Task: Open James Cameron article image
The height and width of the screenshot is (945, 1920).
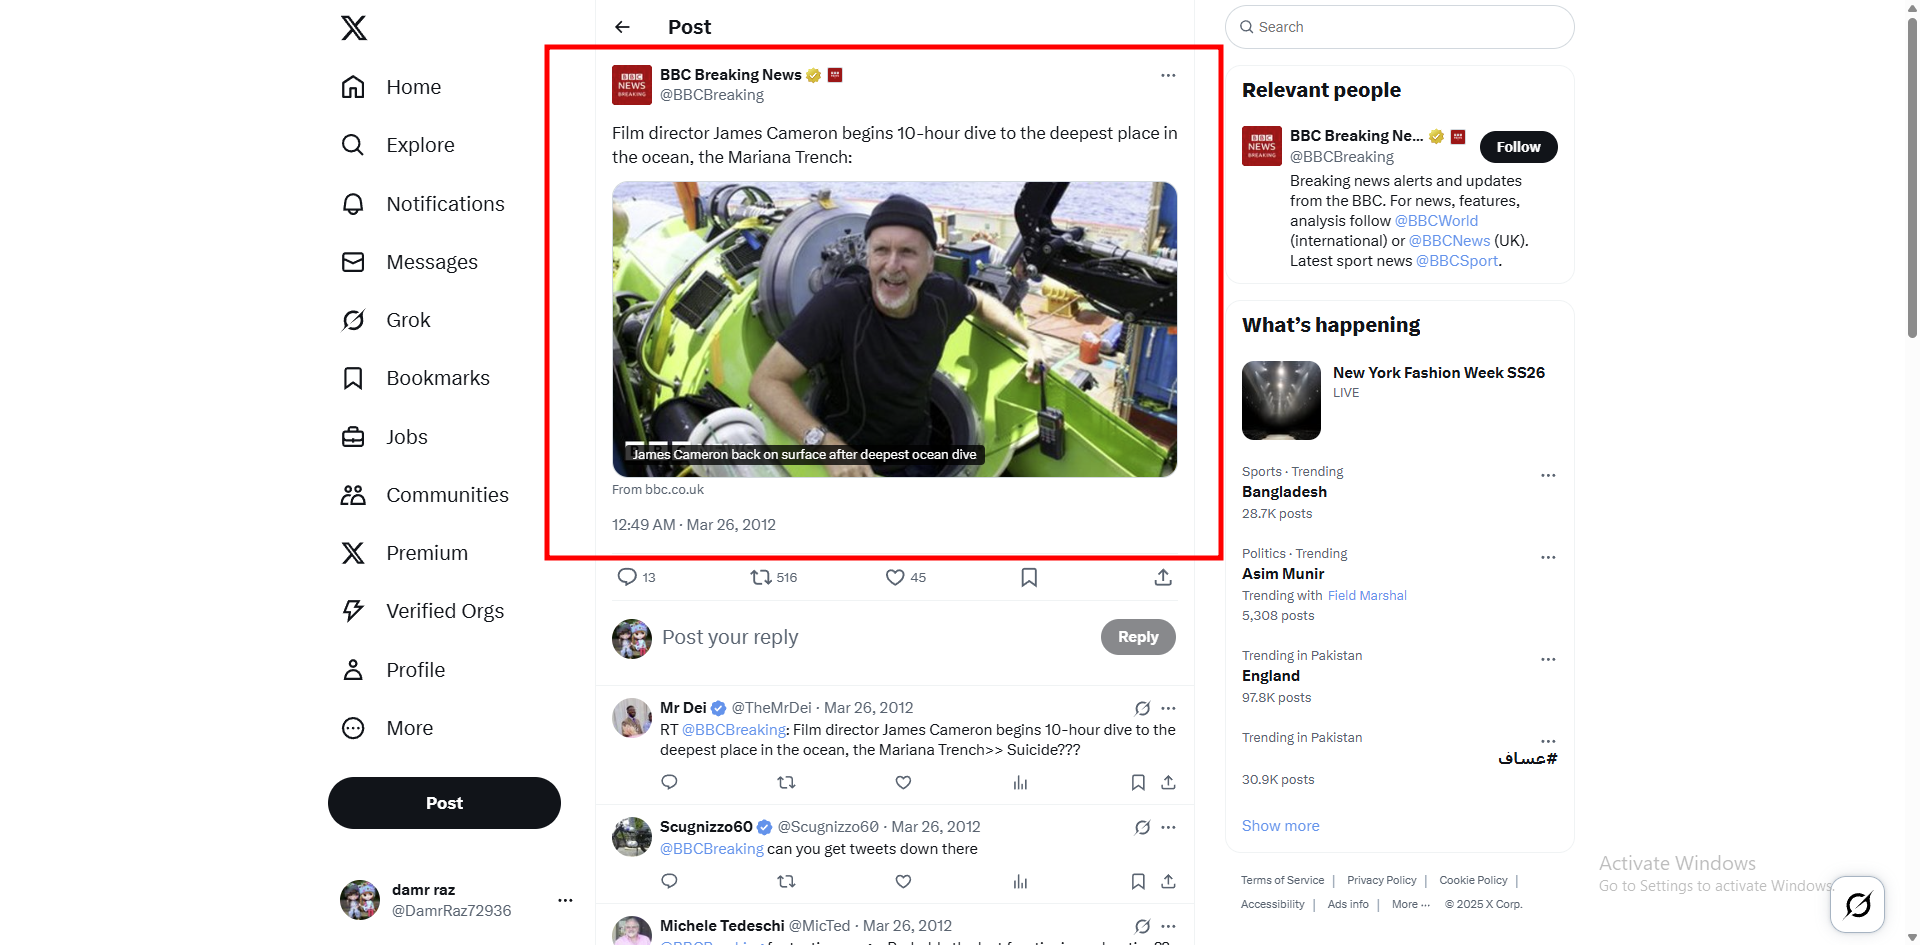Action: tap(894, 329)
